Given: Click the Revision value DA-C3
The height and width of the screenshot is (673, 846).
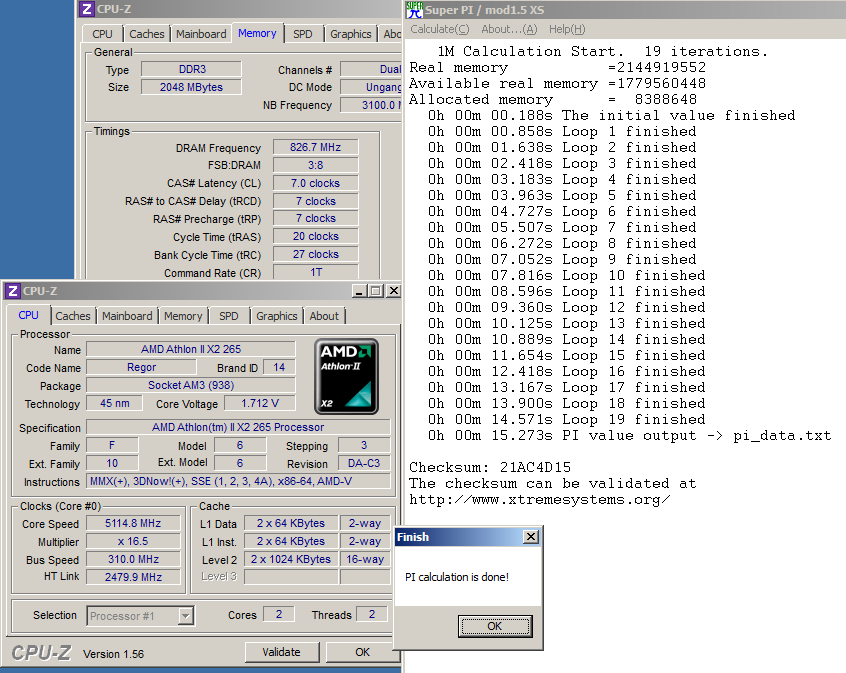Looking at the screenshot, I should pyautogui.click(x=364, y=463).
